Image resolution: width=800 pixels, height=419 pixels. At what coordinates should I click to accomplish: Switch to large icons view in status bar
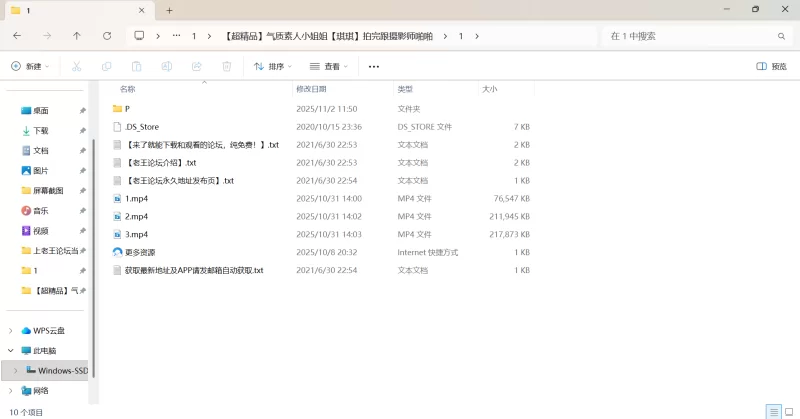tap(789, 411)
